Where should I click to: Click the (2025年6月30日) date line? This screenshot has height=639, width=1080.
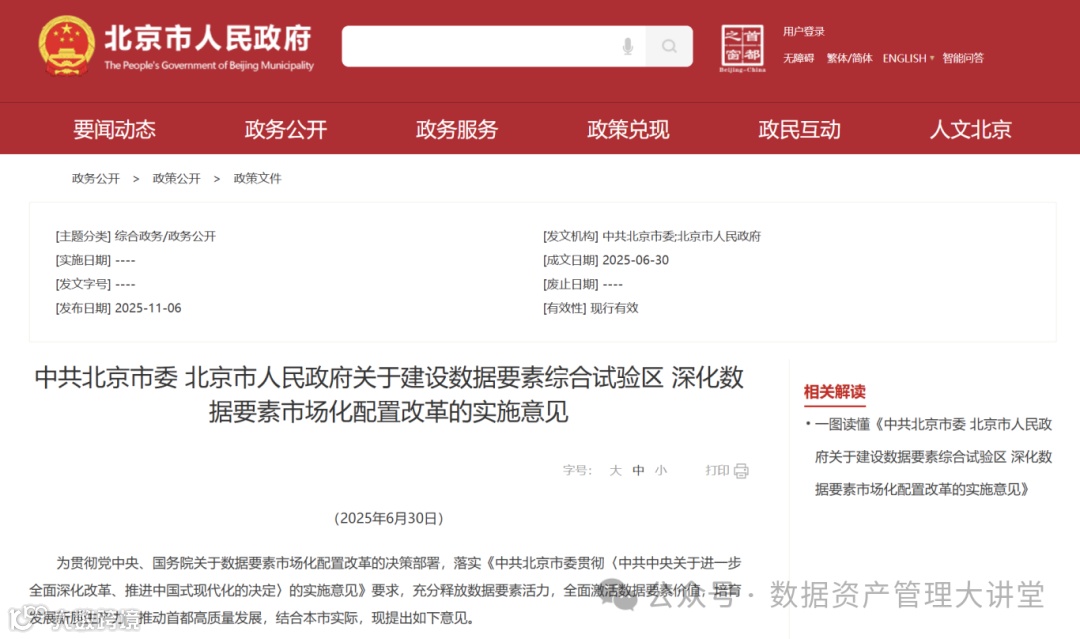click(389, 518)
